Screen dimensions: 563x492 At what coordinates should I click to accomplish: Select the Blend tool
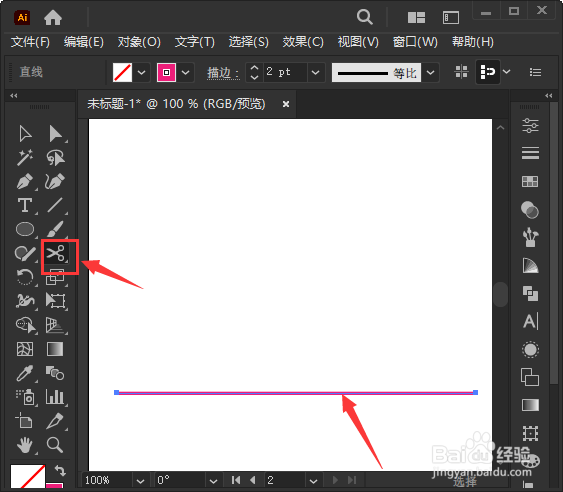tap(55, 373)
